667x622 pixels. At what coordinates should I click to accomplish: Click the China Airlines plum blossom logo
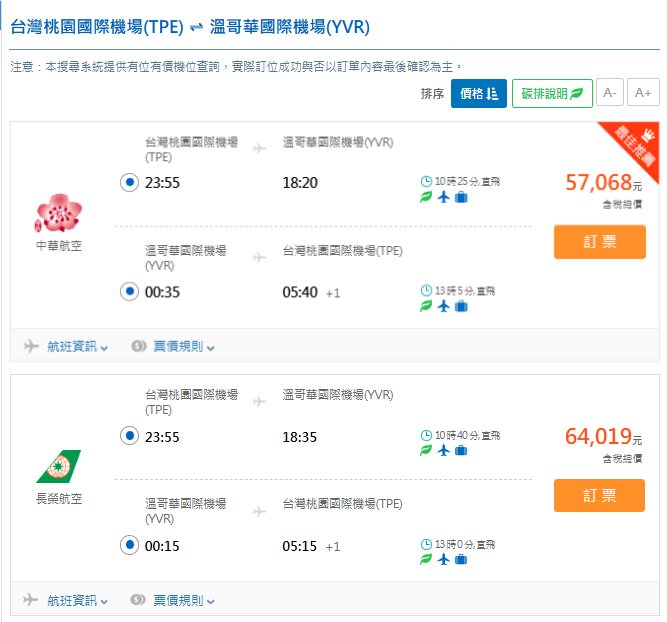click(x=58, y=213)
